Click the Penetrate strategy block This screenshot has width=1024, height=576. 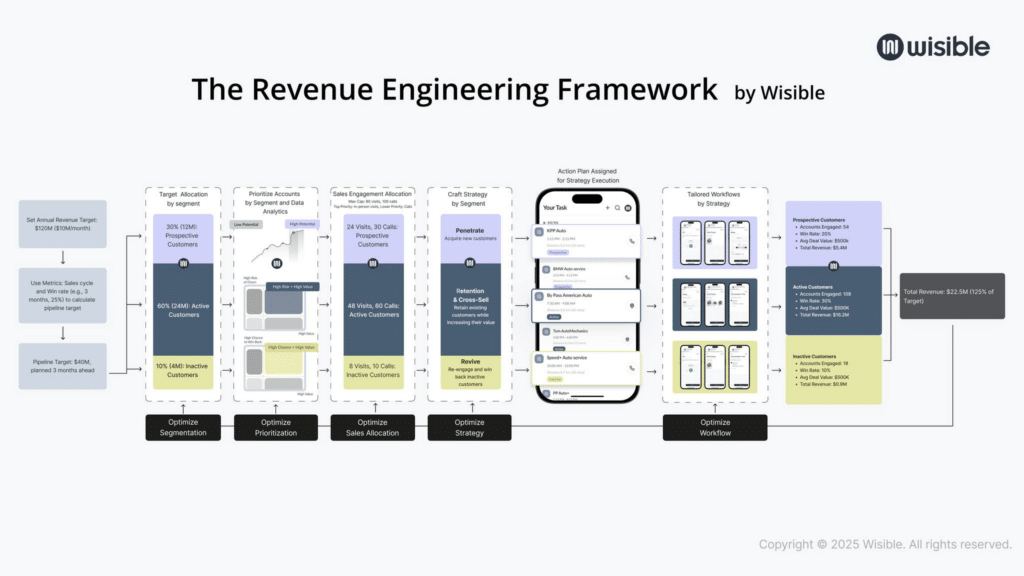[x=470, y=238]
